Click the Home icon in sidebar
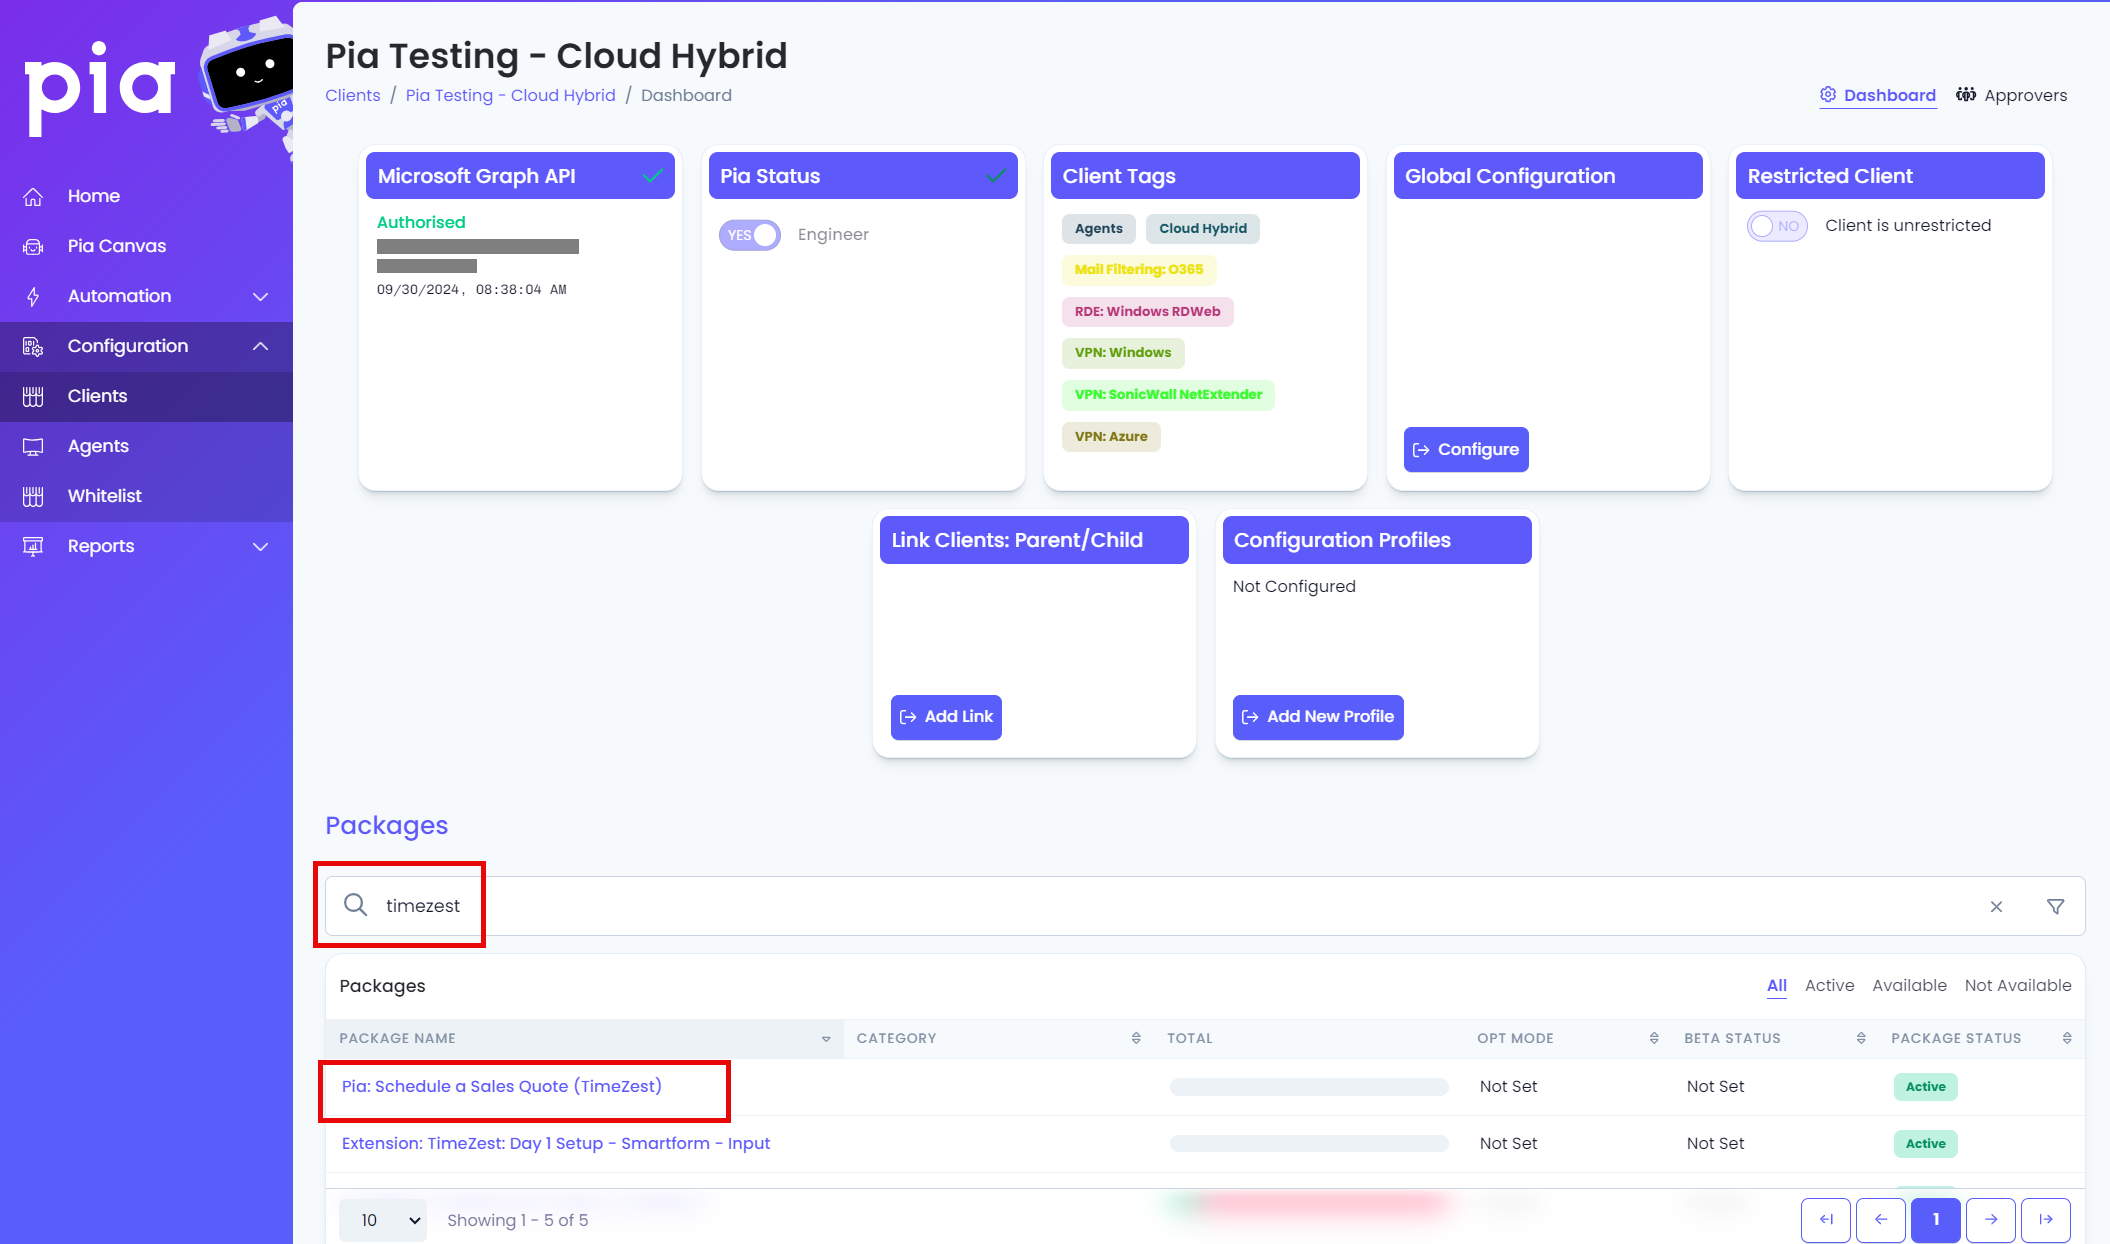Image resolution: width=2110 pixels, height=1244 pixels. pos(33,197)
